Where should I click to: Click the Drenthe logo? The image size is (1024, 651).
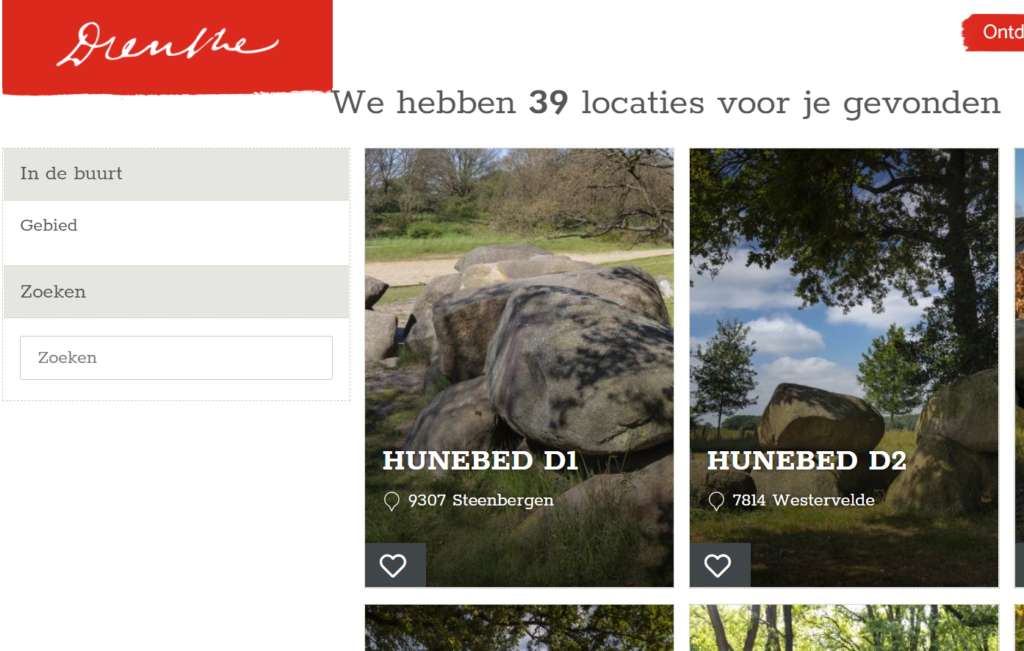coord(167,46)
